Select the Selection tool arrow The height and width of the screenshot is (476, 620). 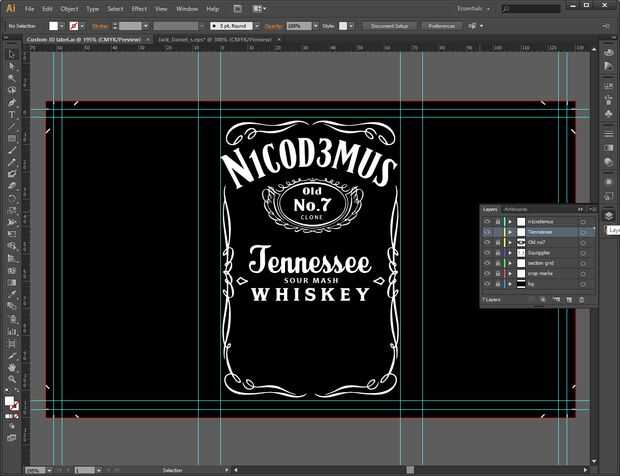(x=12, y=54)
